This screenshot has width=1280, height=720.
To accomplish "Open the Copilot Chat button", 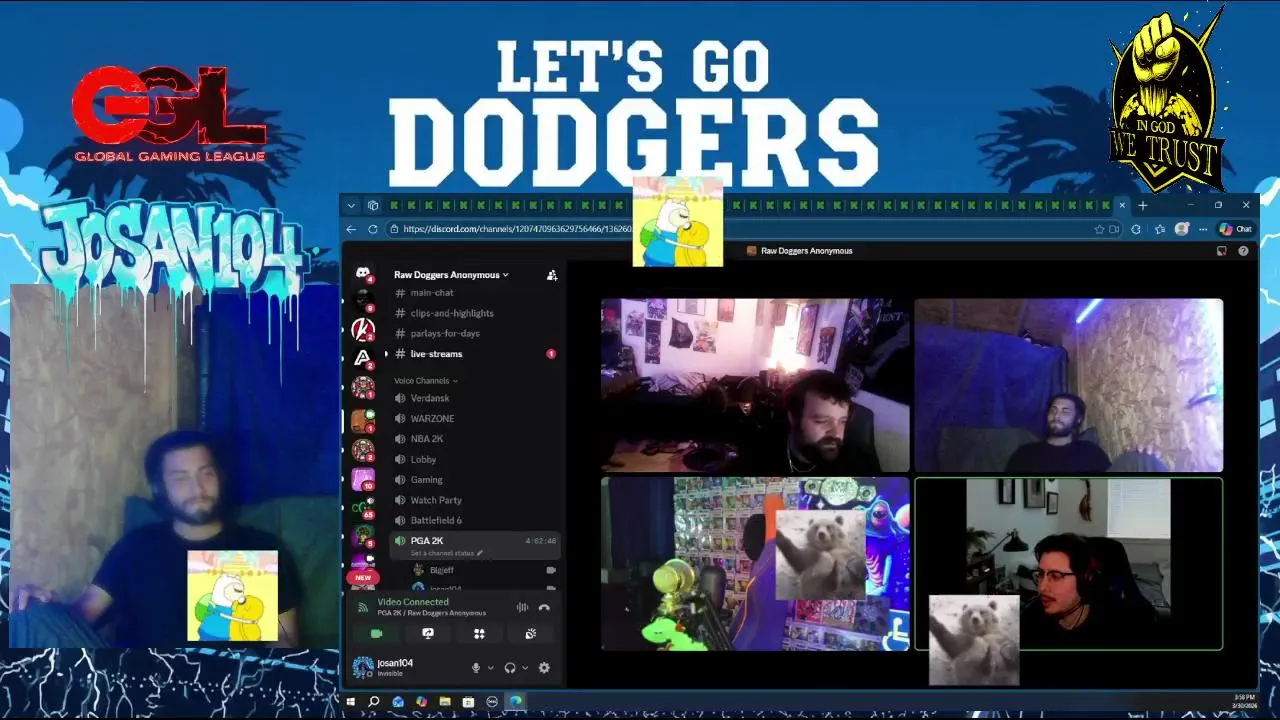I will [1236, 229].
